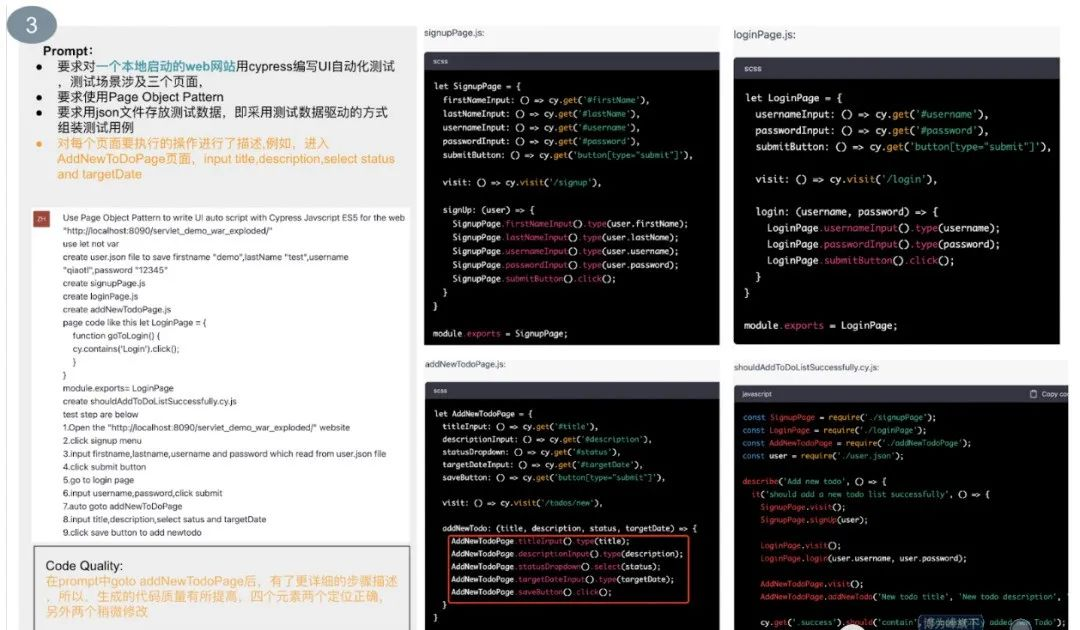Click the scss label on the SignupPage code block
Image resolution: width=1080 pixels, height=630 pixels.
coord(440,61)
